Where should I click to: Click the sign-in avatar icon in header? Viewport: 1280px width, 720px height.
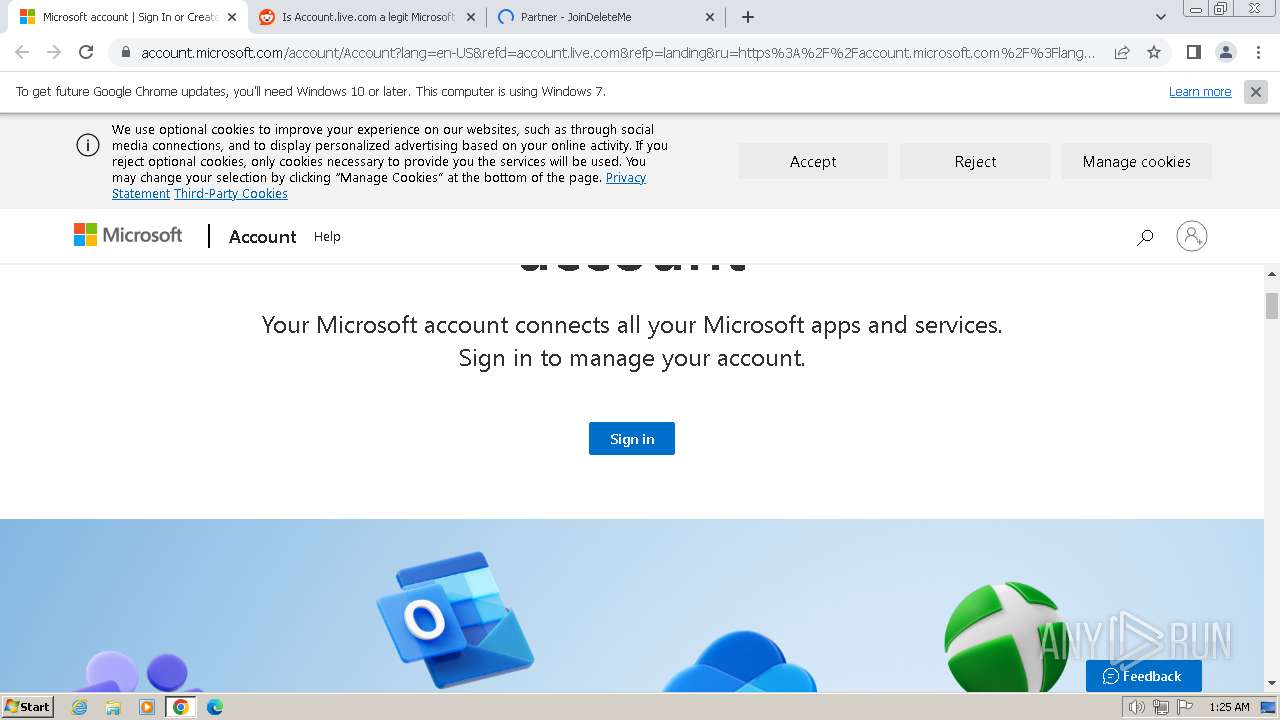tap(1192, 236)
